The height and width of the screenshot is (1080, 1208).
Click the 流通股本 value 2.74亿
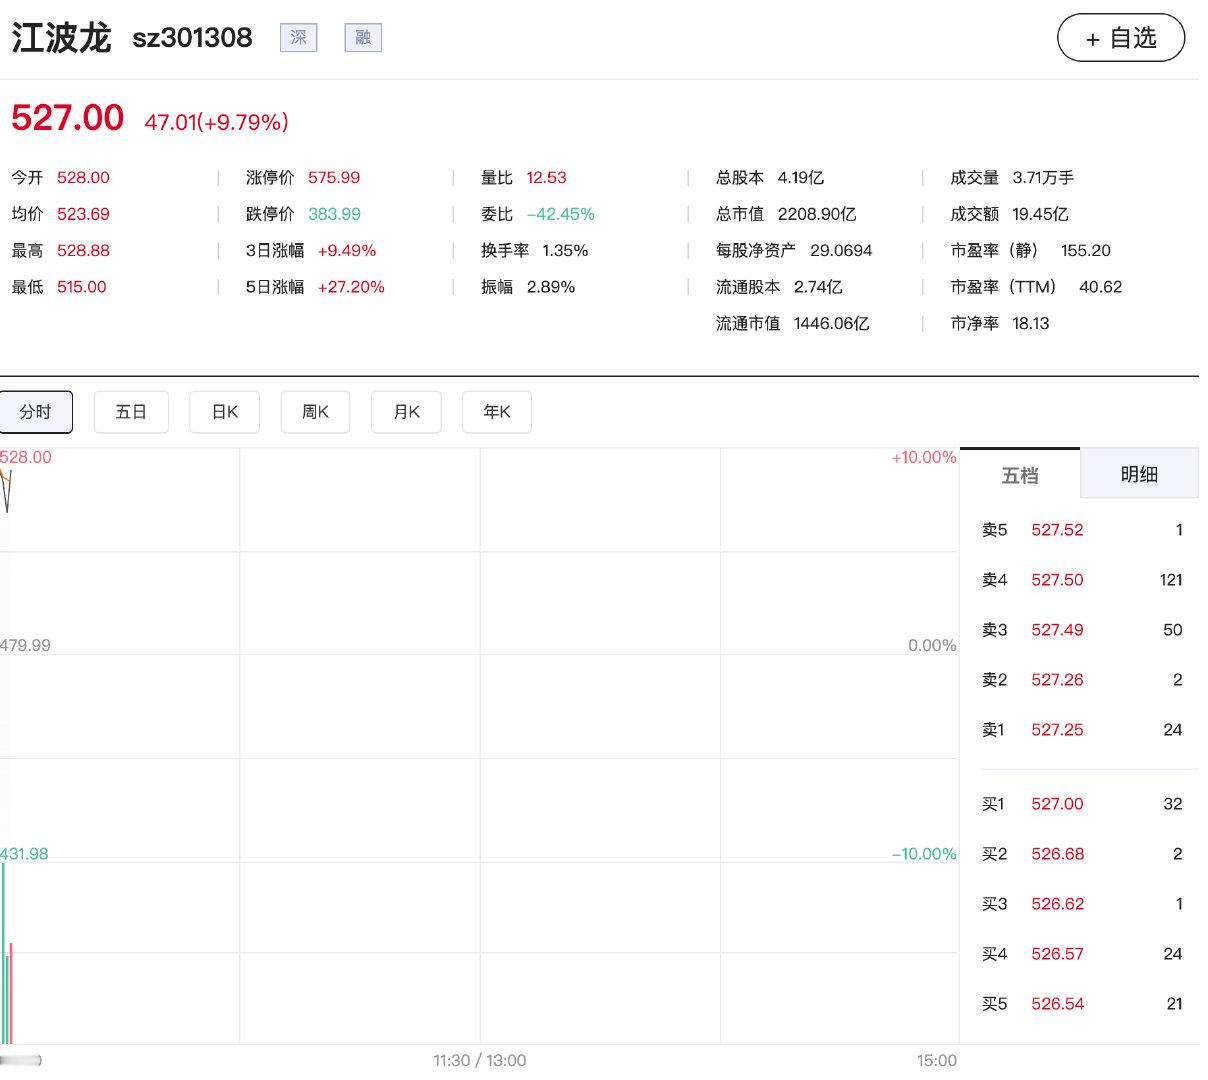pyautogui.click(x=818, y=287)
